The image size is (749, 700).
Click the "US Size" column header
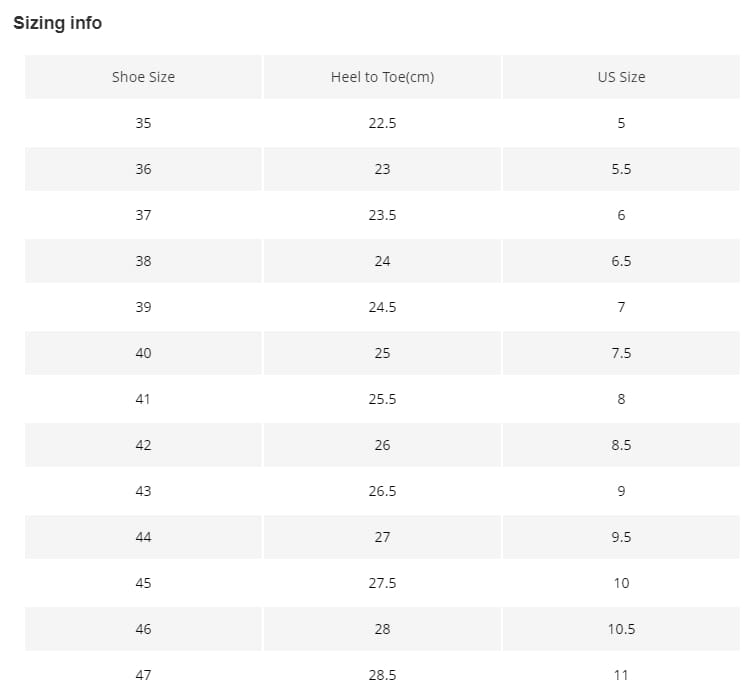coord(621,77)
